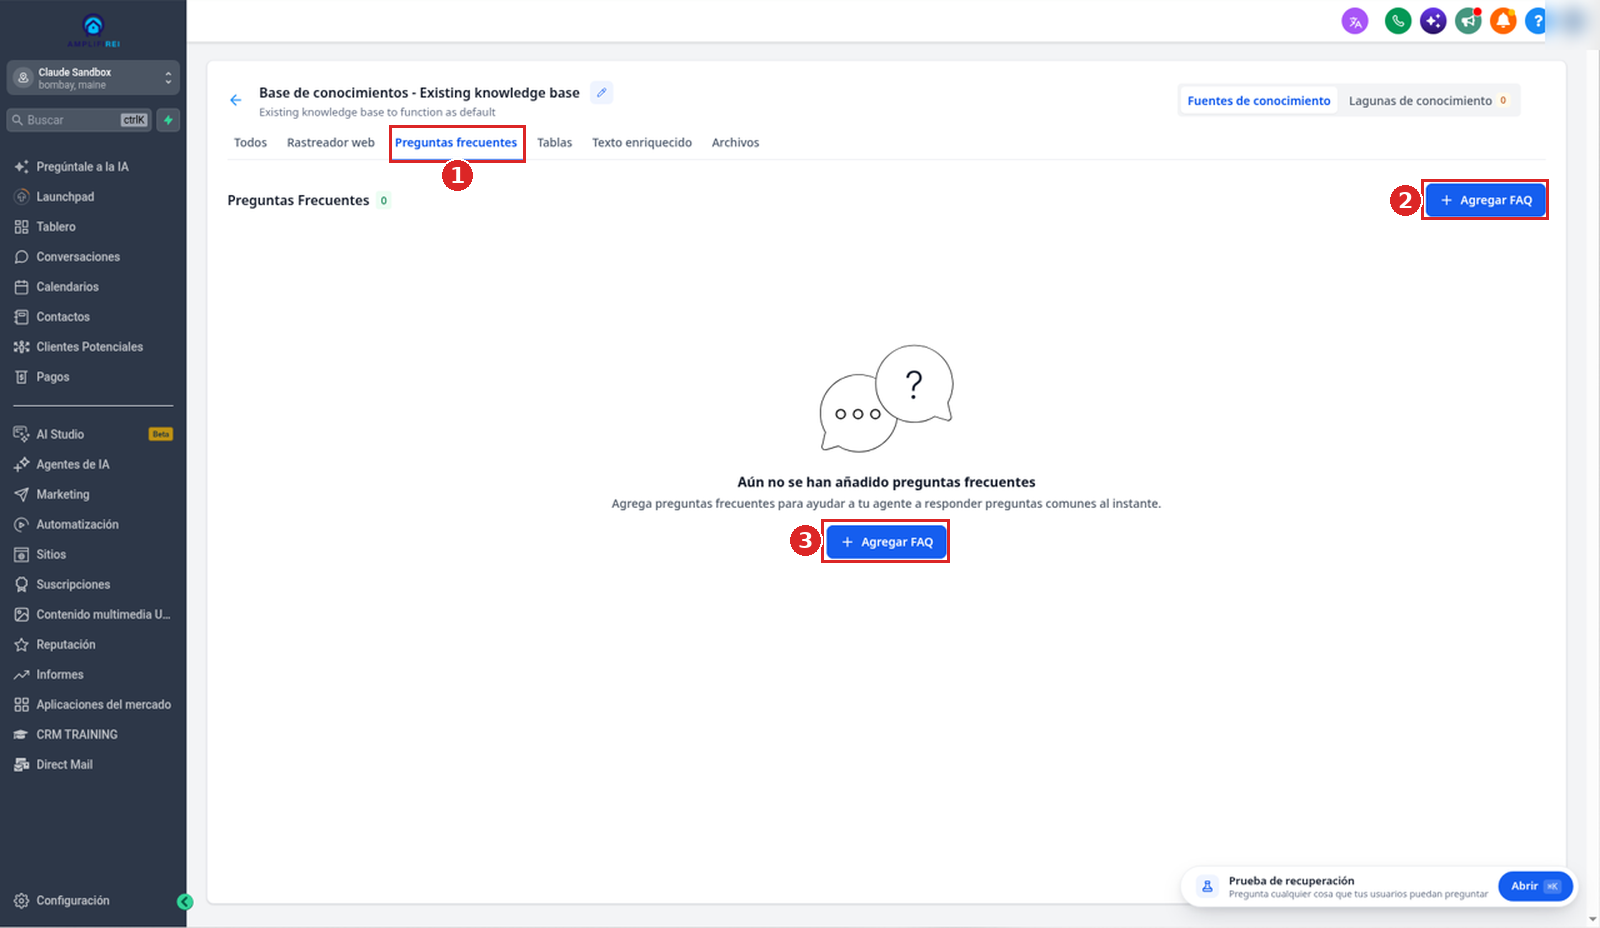1600x928 pixels.
Task: Click the purple translate language icon
Action: coord(1355,21)
